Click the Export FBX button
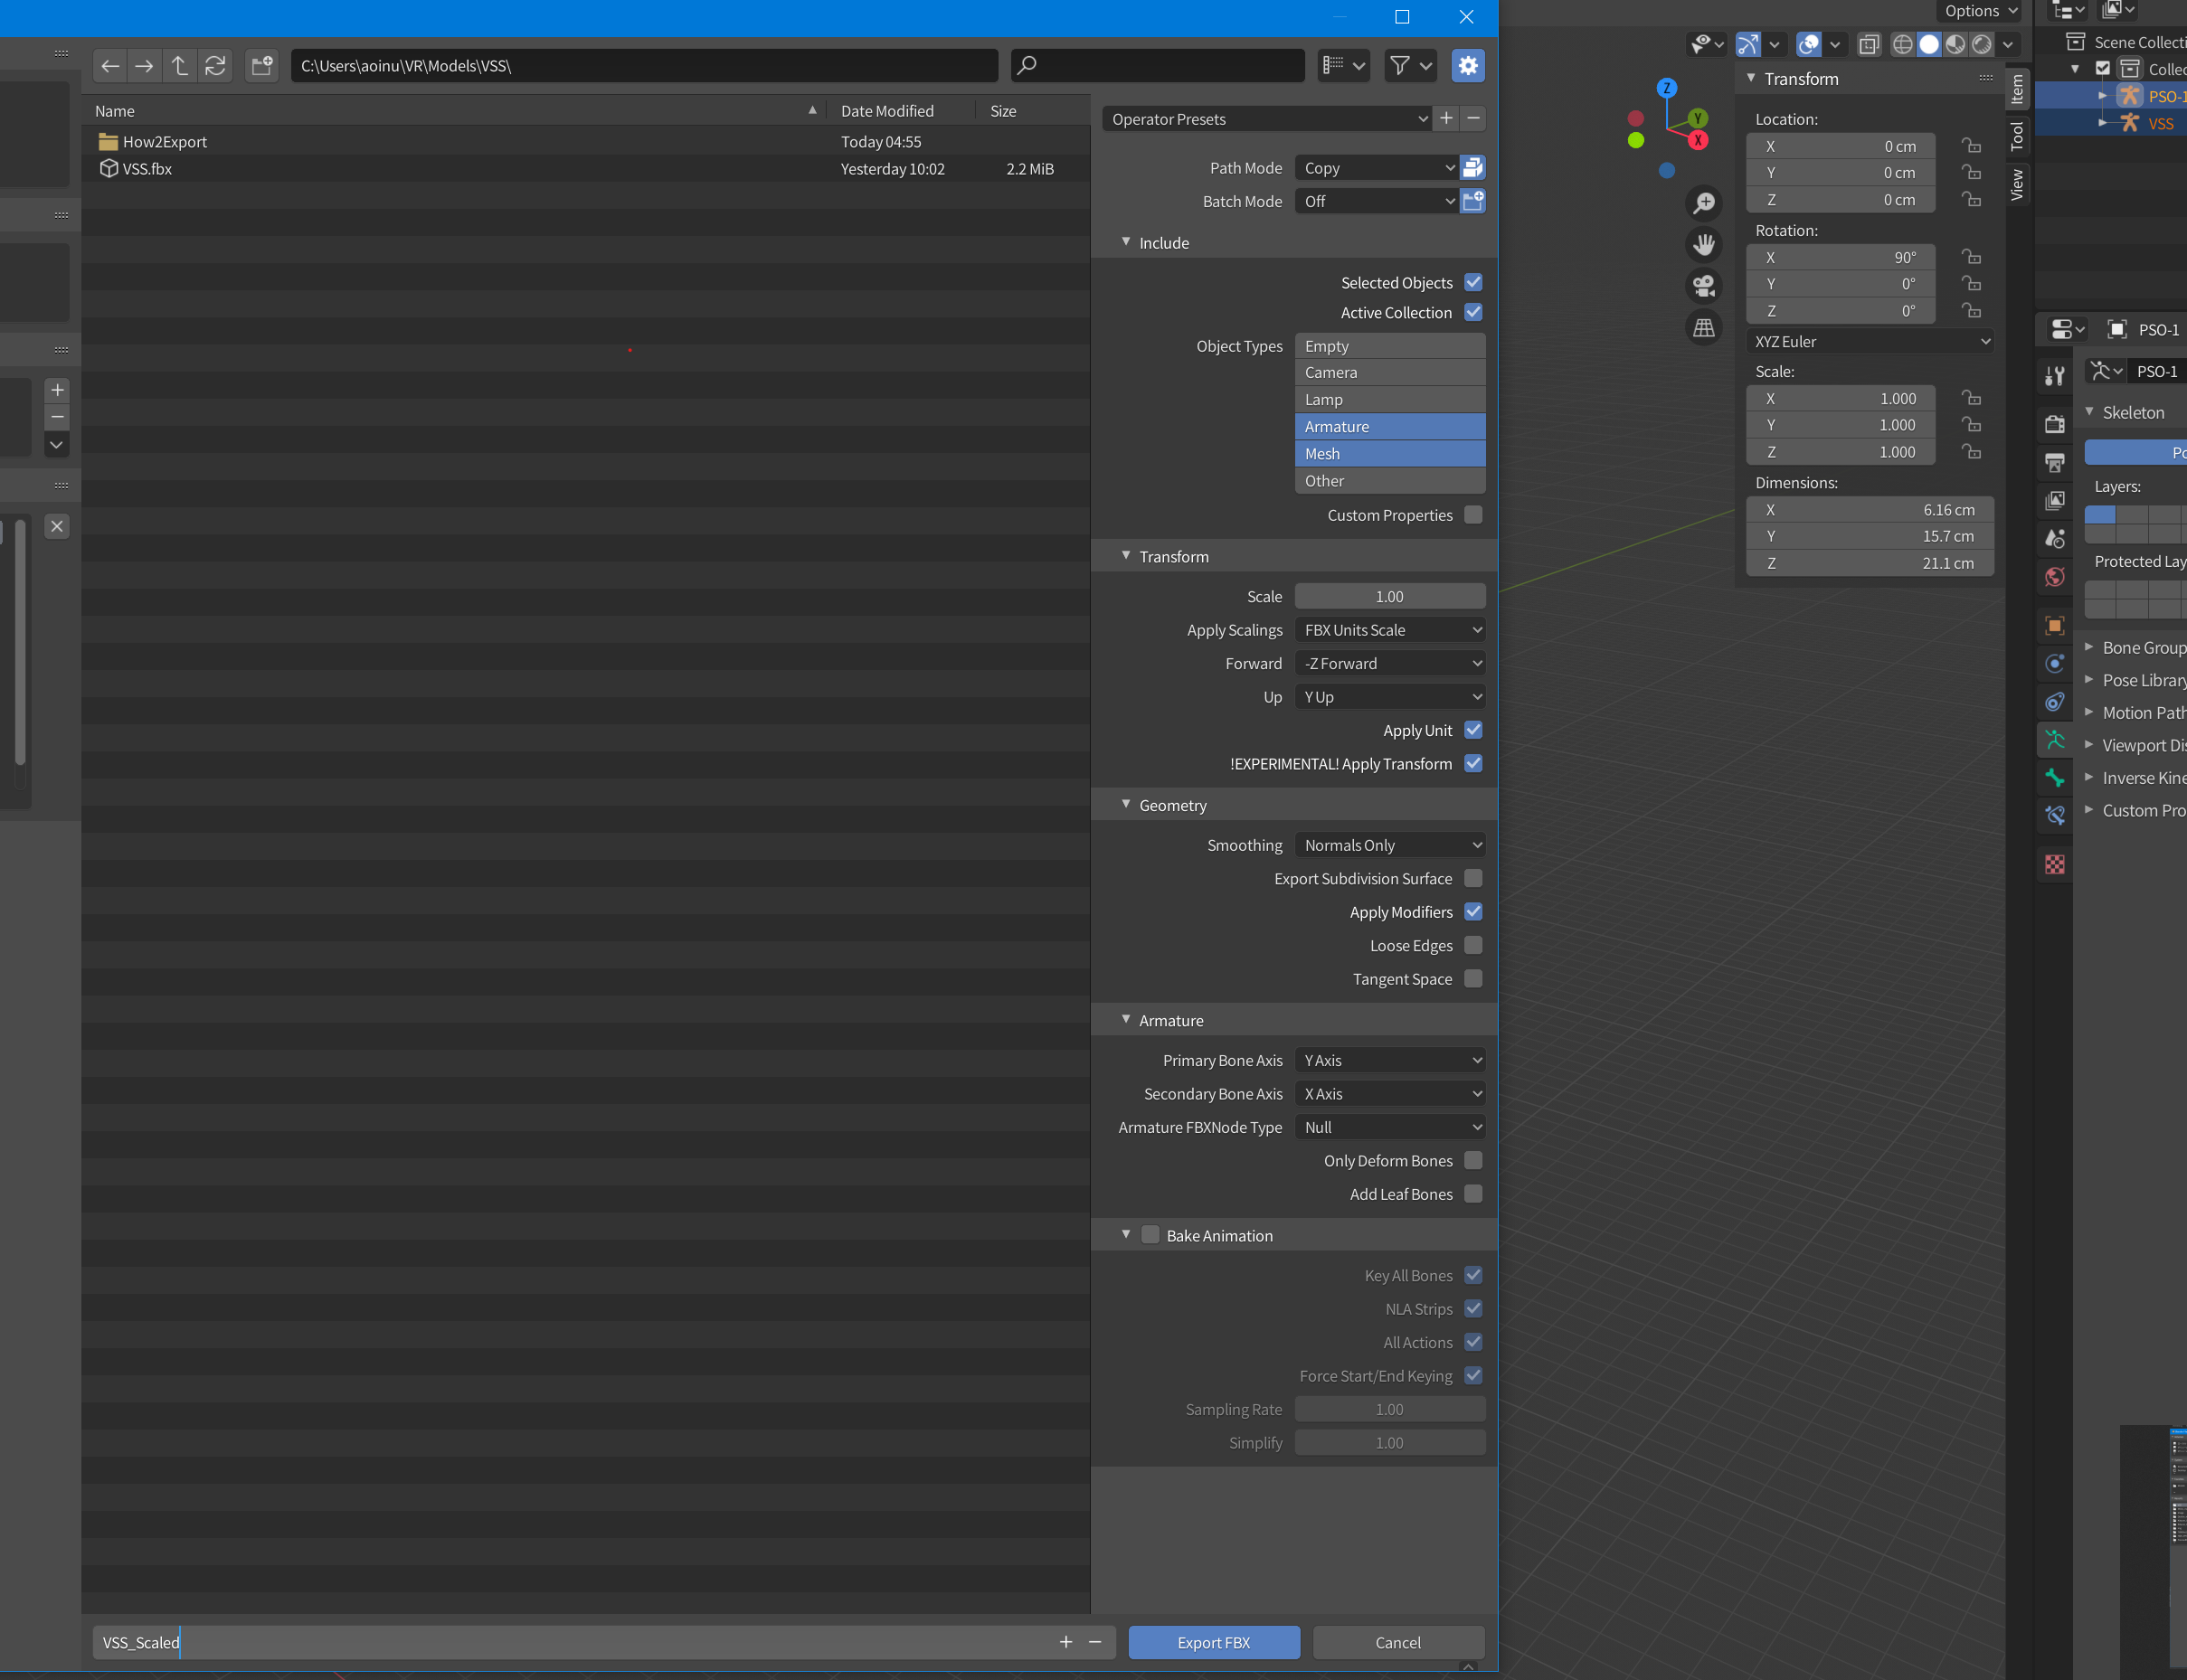Viewport: 2187px width, 1680px height. (1213, 1642)
